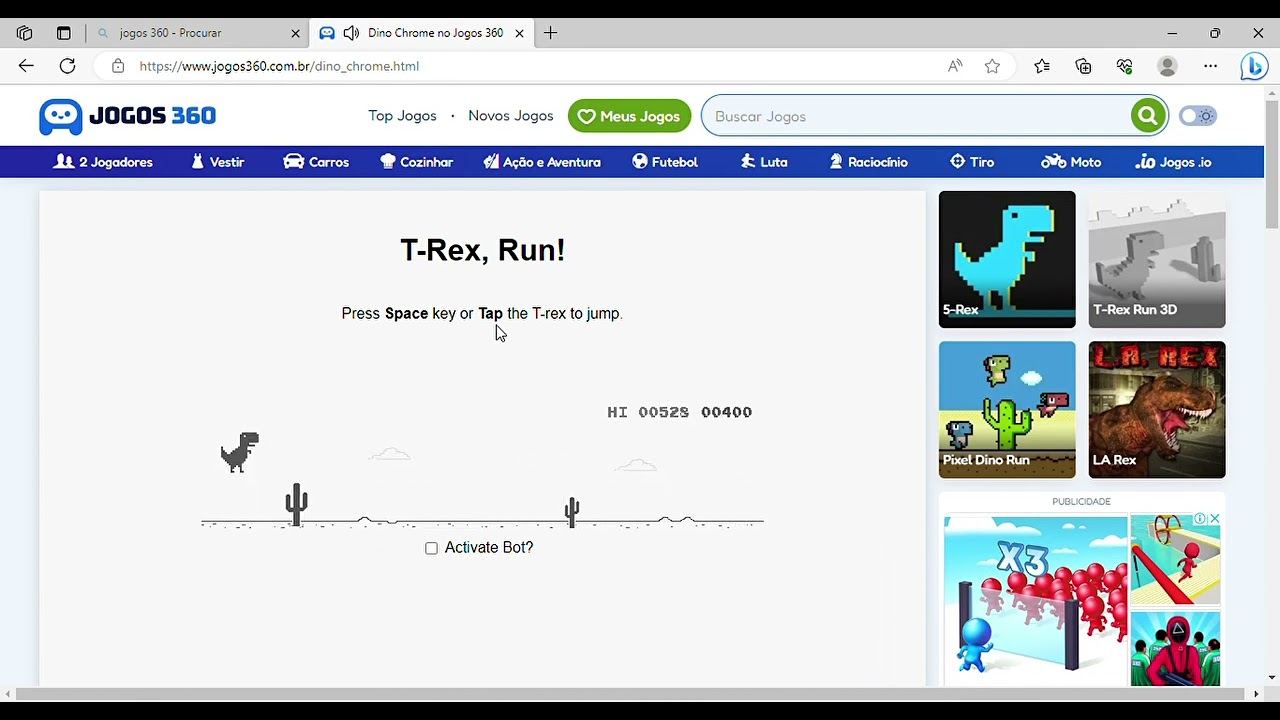Open a new browser tab
The height and width of the screenshot is (720, 1280).
click(x=550, y=33)
